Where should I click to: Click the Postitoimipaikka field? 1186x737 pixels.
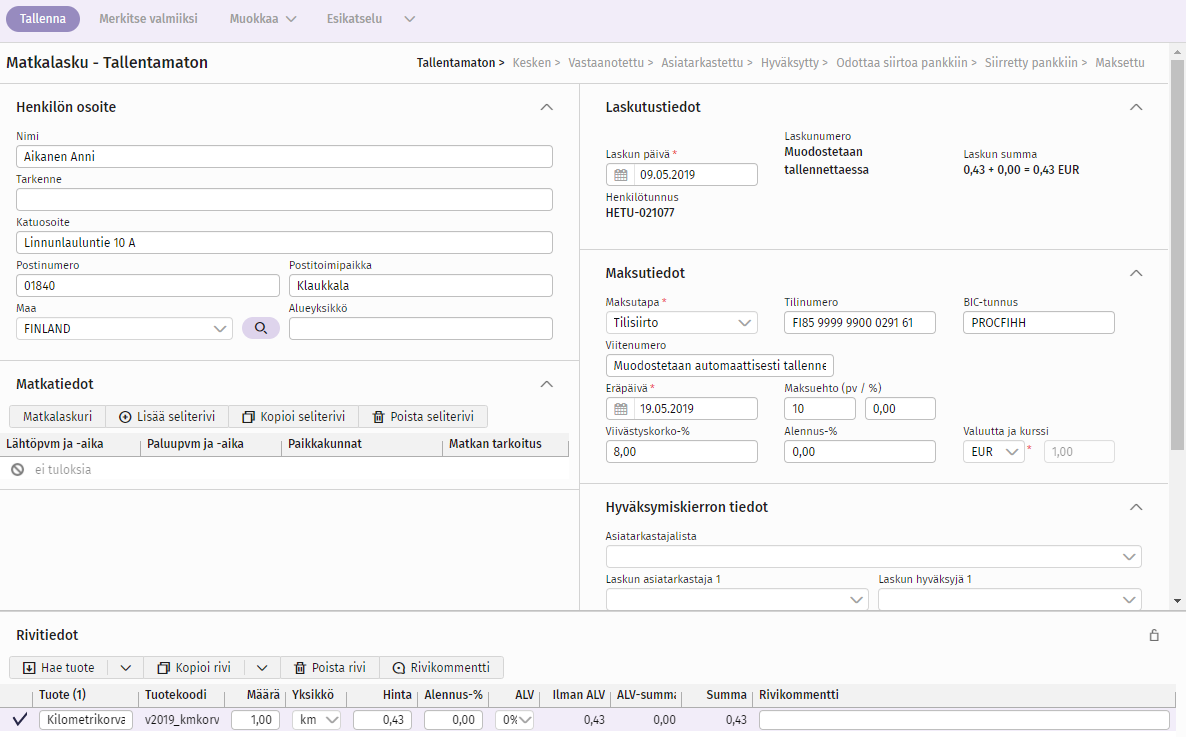421,286
